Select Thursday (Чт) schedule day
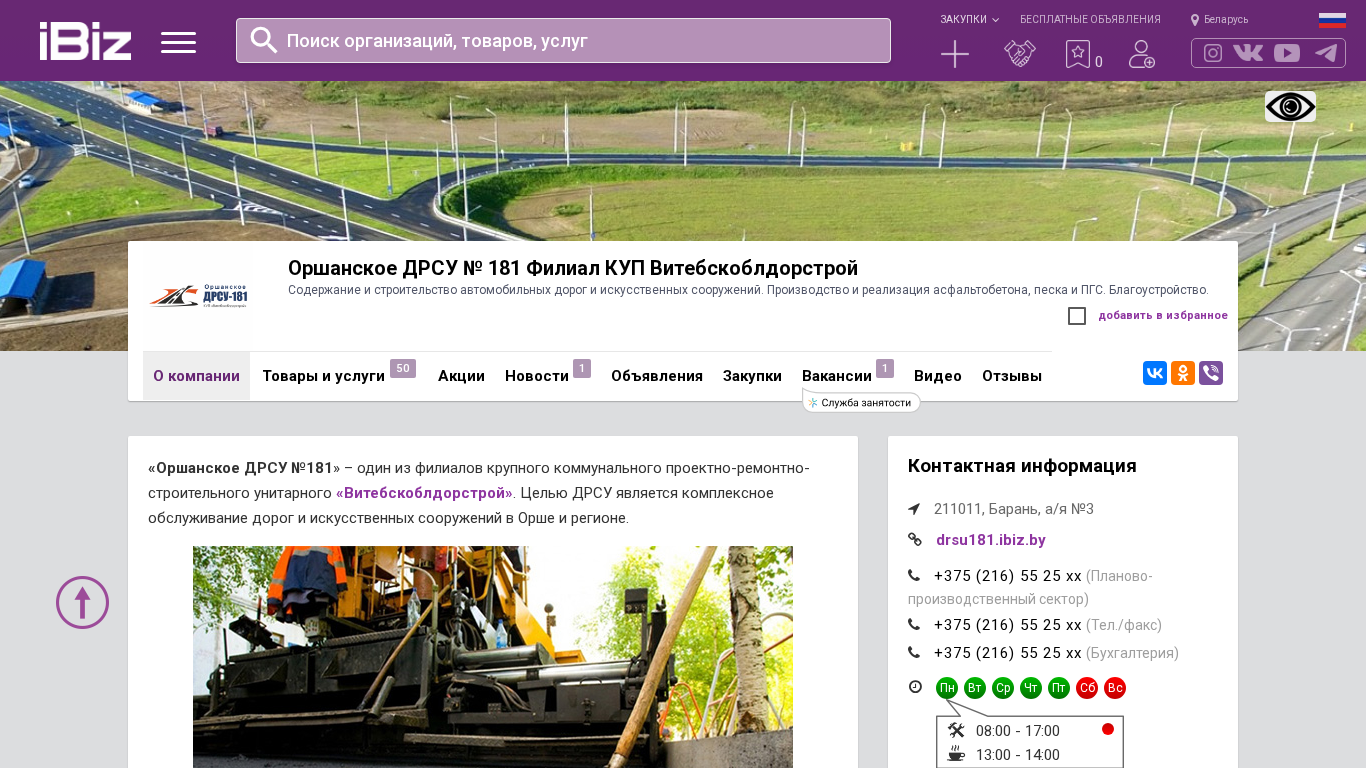 (x=1031, y=688)
